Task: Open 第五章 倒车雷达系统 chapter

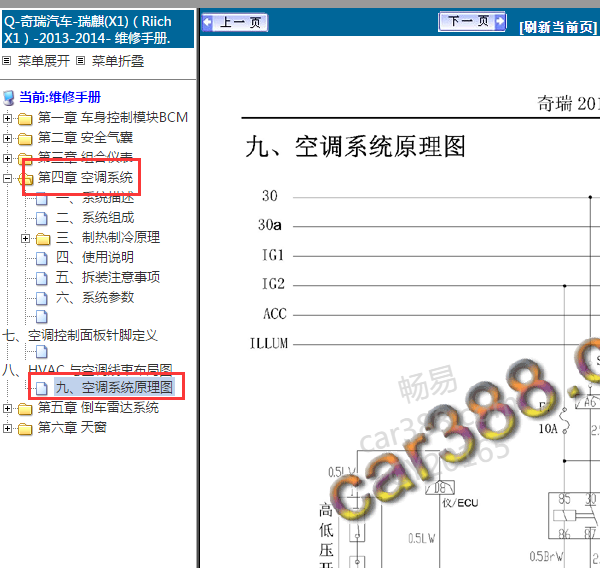Action: coord(98,407)
